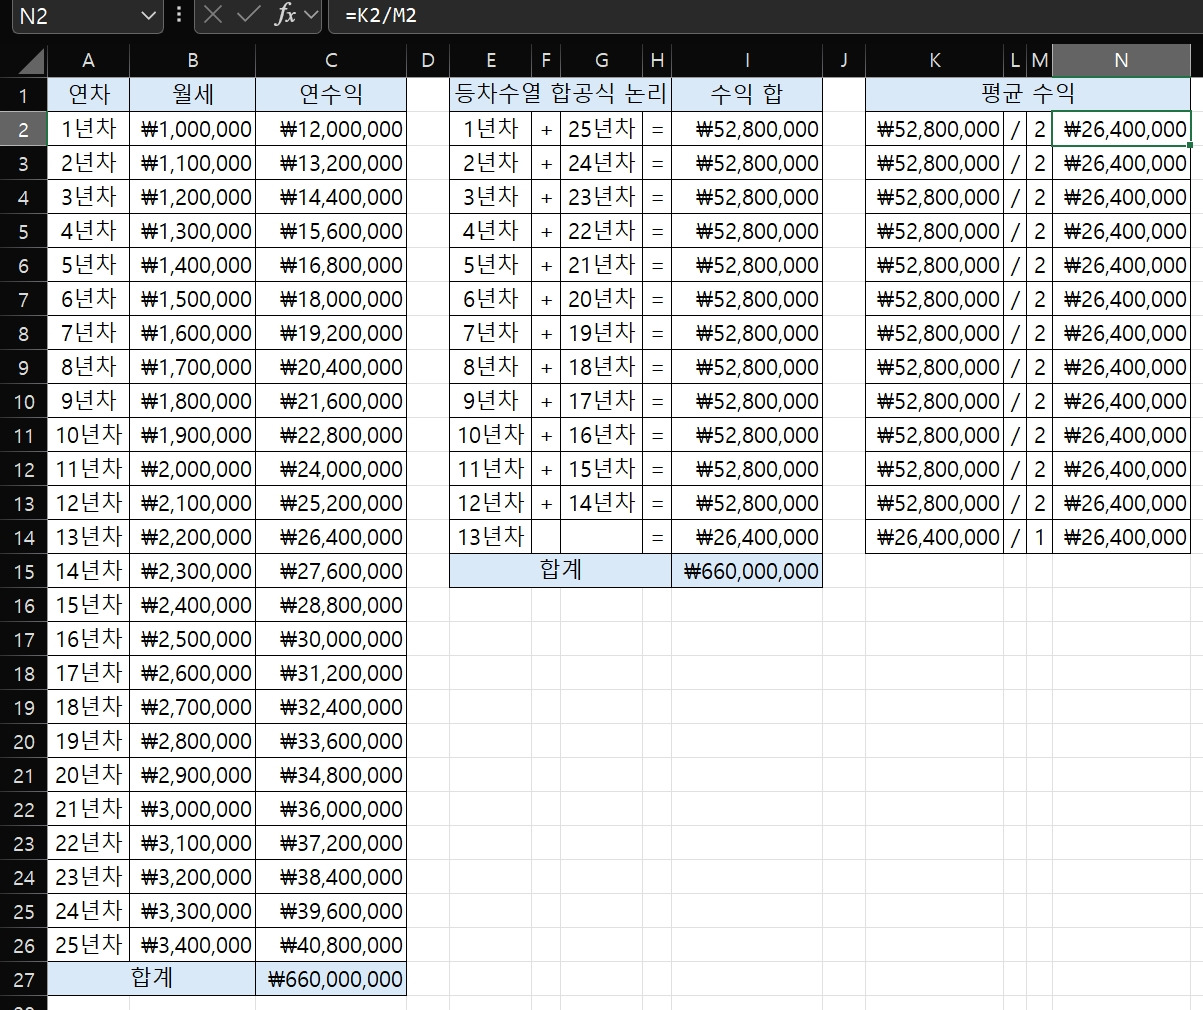
Task: Click the ₩40,800,000 cell
Action: click(x=331, y=945)
